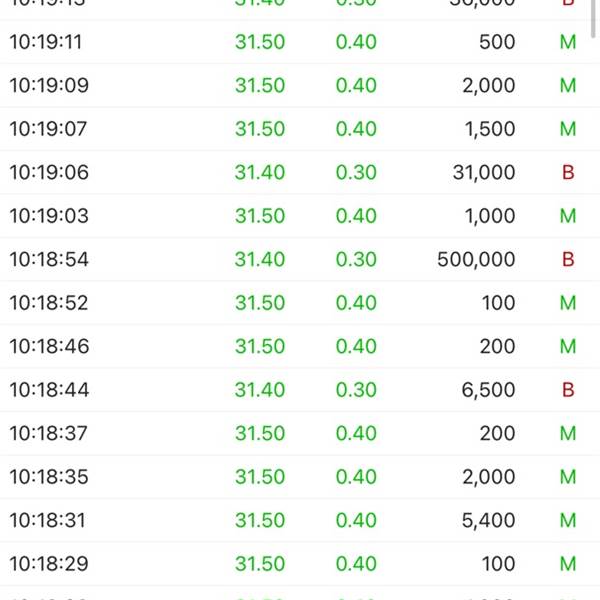
Task: Tap the M flag at 10:18:31
Action: (568, 520)
